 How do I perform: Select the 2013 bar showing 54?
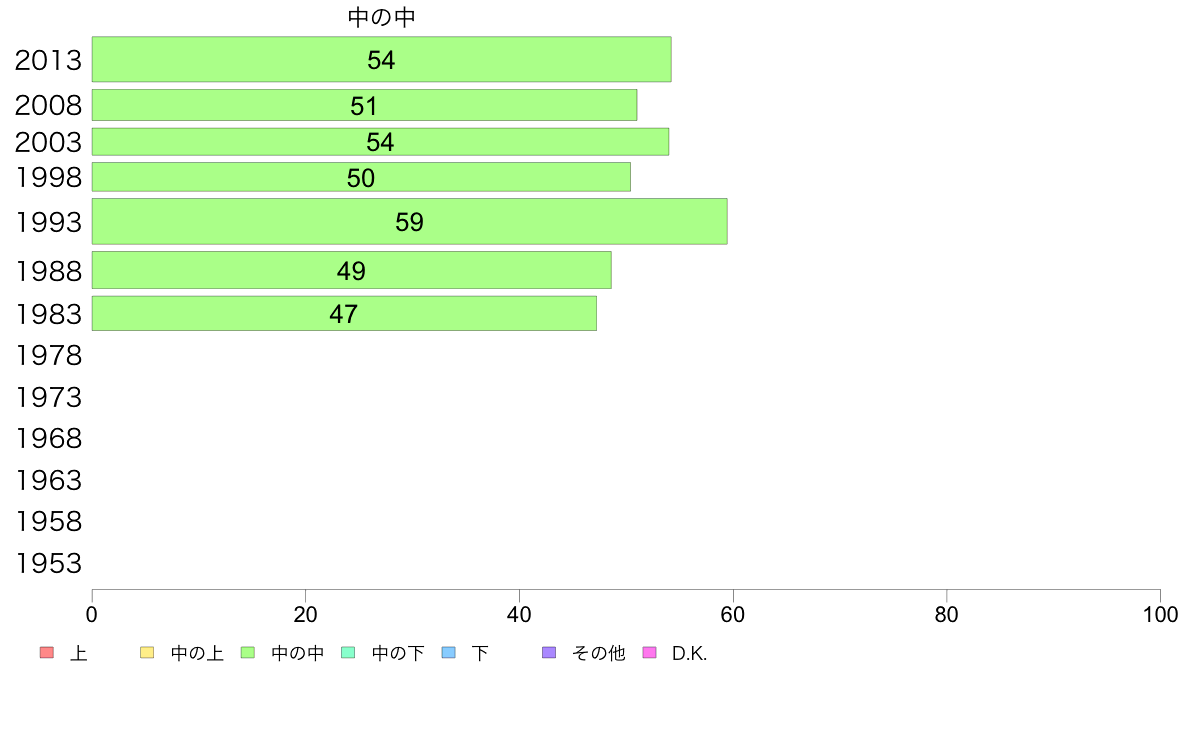pyautogui.click(x=381, y=59)
